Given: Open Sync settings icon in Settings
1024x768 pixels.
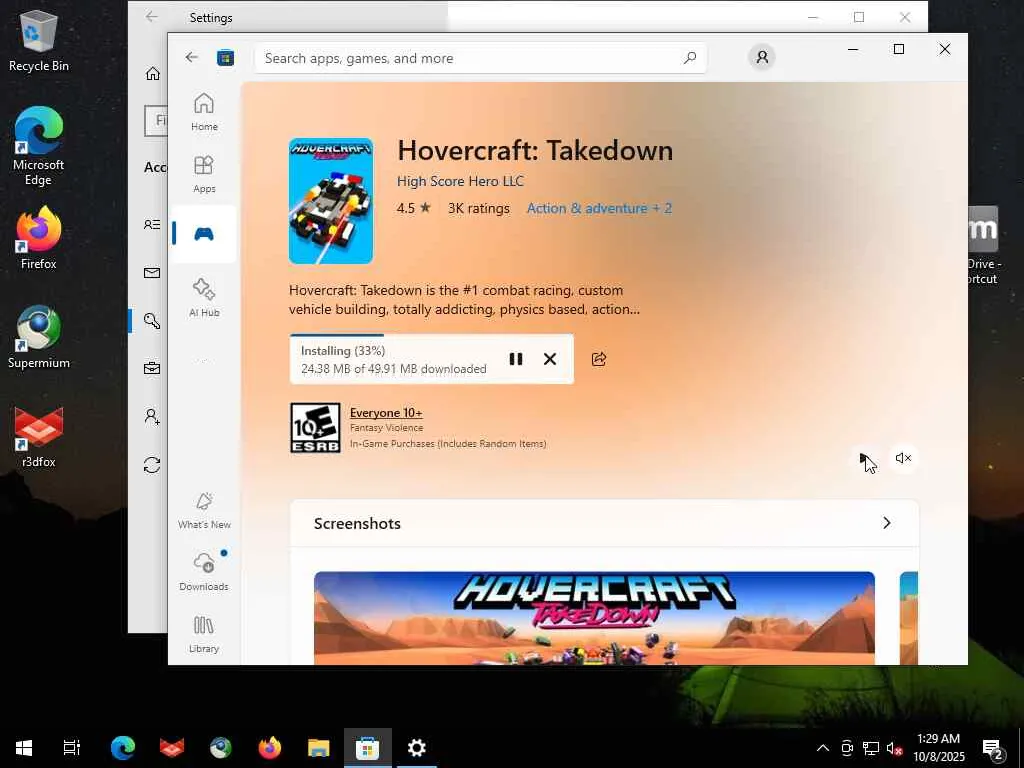Looking at the screenshot, I should [152, 464].
